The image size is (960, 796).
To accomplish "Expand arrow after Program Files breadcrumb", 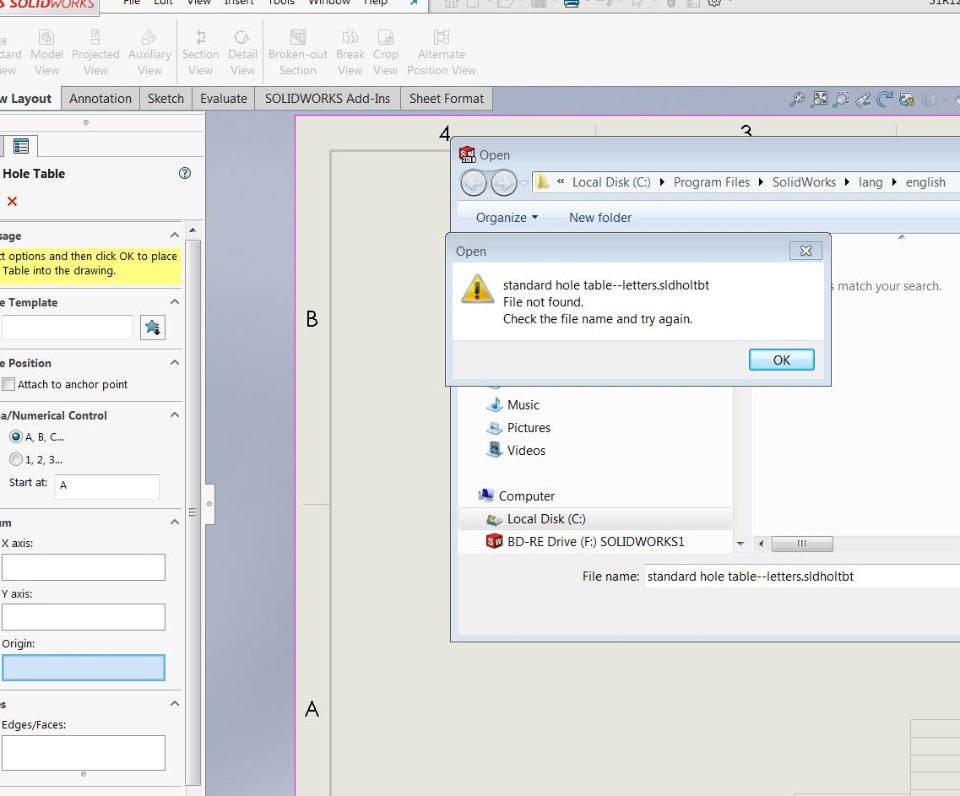I will (x=760, y=182).
